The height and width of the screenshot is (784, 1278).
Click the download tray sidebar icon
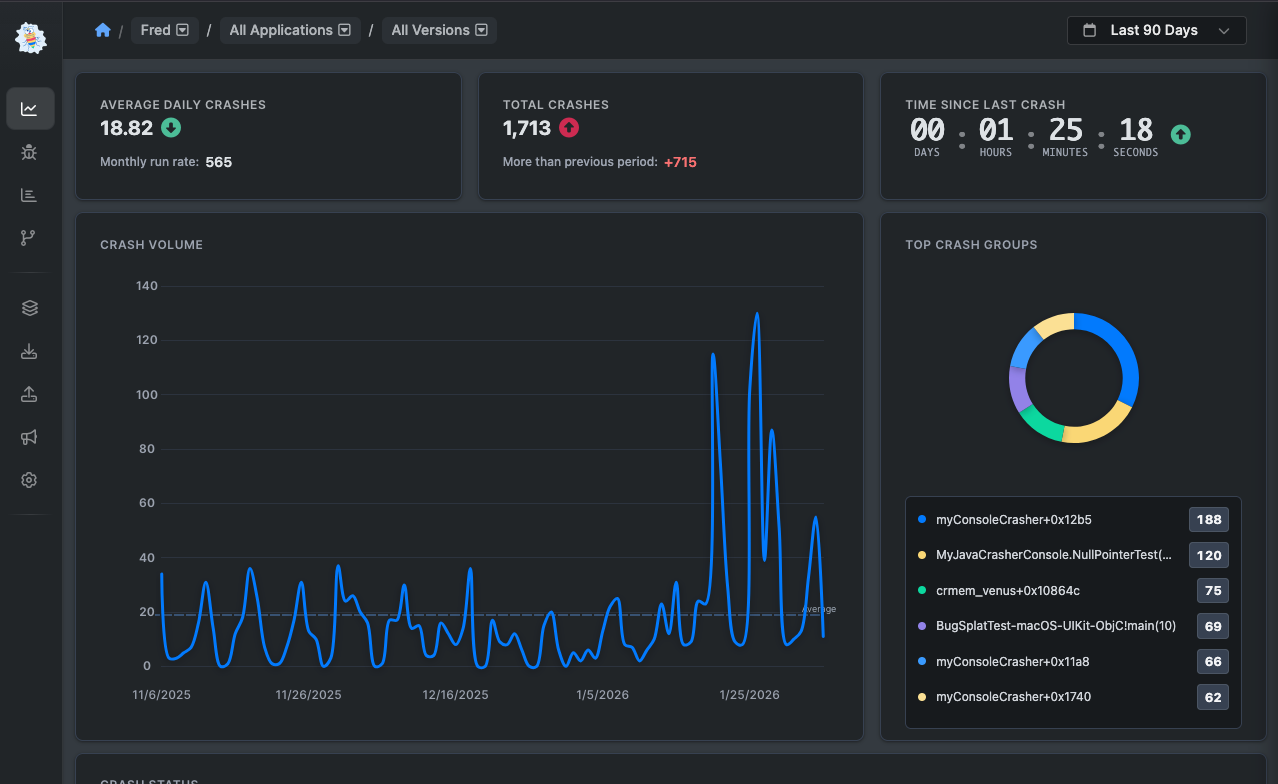(29, 352)
